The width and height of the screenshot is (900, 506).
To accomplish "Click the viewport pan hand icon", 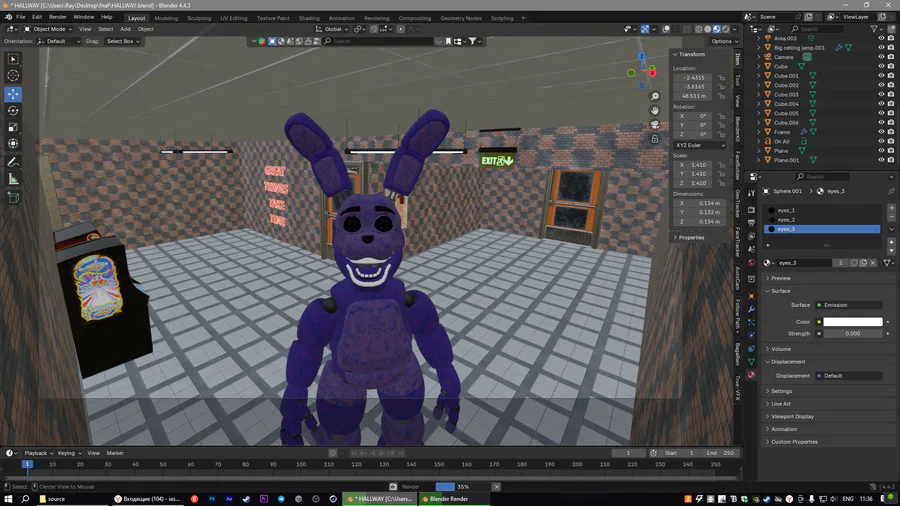I will 654,110.
